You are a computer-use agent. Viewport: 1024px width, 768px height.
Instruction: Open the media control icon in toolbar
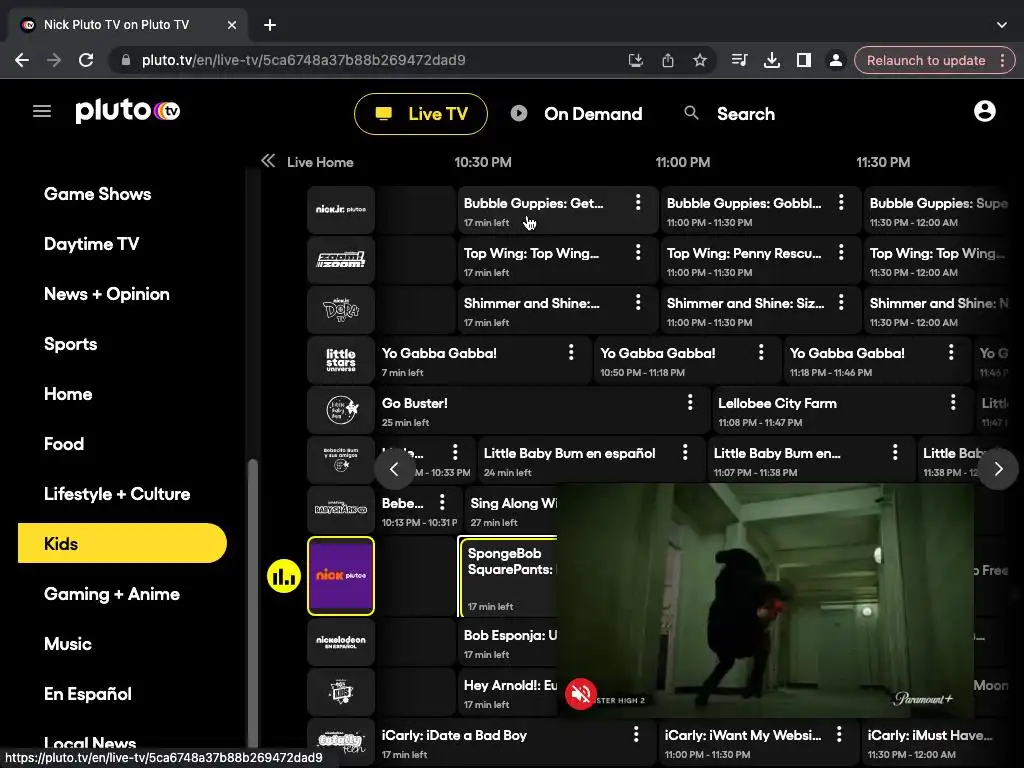pos(739,60)
